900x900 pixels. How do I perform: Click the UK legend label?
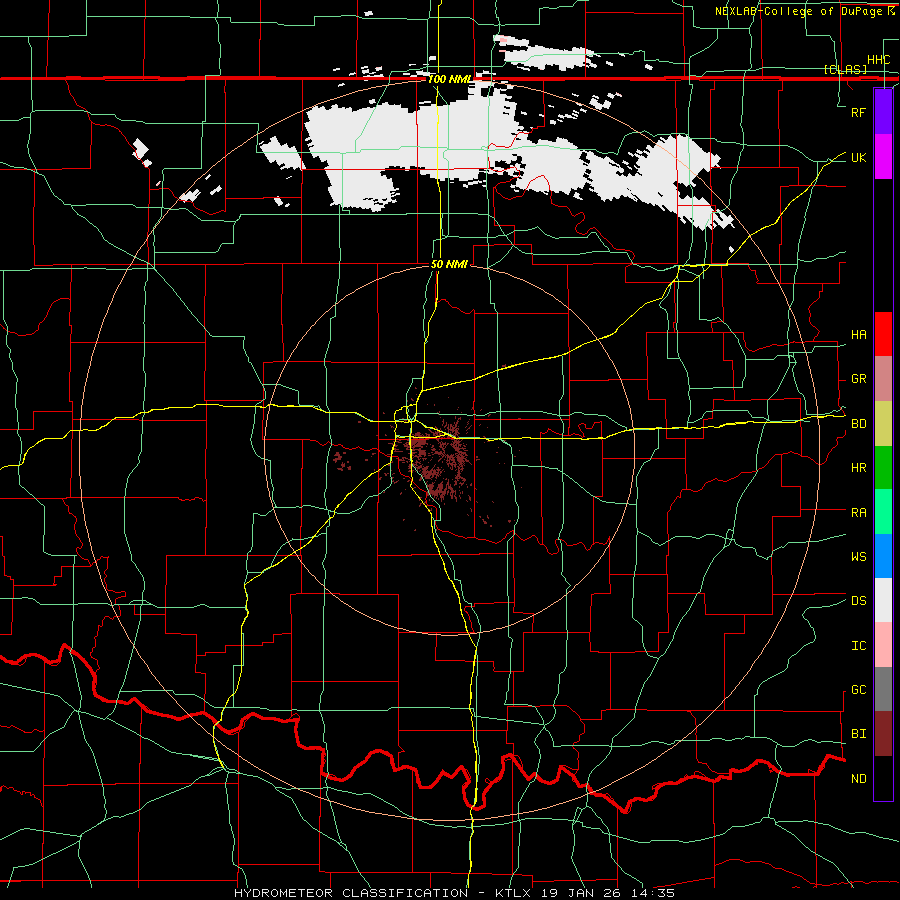tap(859, 157)
